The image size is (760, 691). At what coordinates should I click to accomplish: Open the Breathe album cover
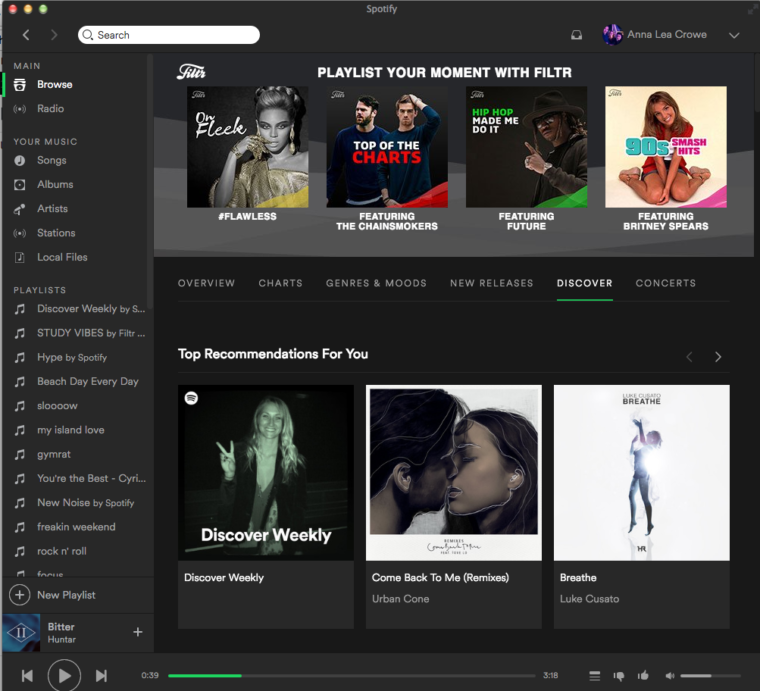tap(642, 473)
